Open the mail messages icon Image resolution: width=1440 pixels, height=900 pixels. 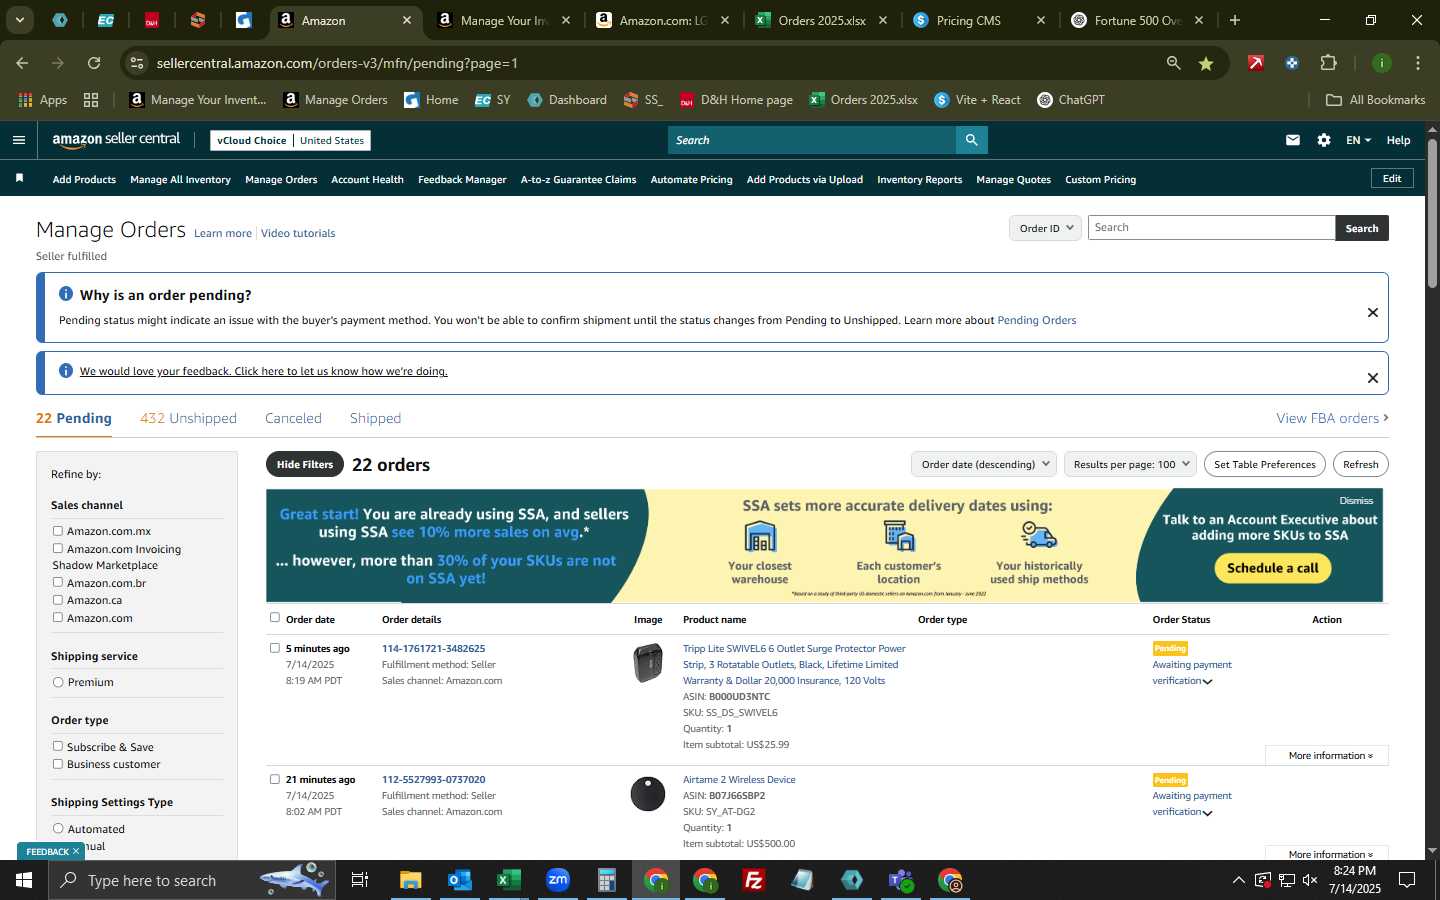pos(1293,140)
